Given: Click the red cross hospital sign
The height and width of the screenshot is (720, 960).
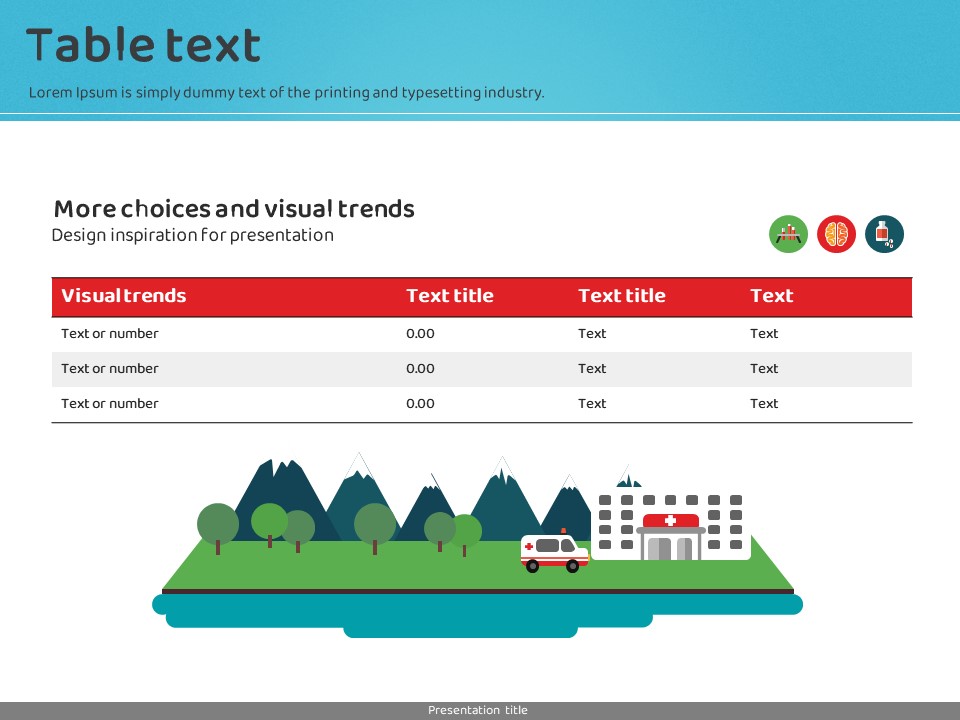Looking at the screenshot, I should (x=670, y=520).
